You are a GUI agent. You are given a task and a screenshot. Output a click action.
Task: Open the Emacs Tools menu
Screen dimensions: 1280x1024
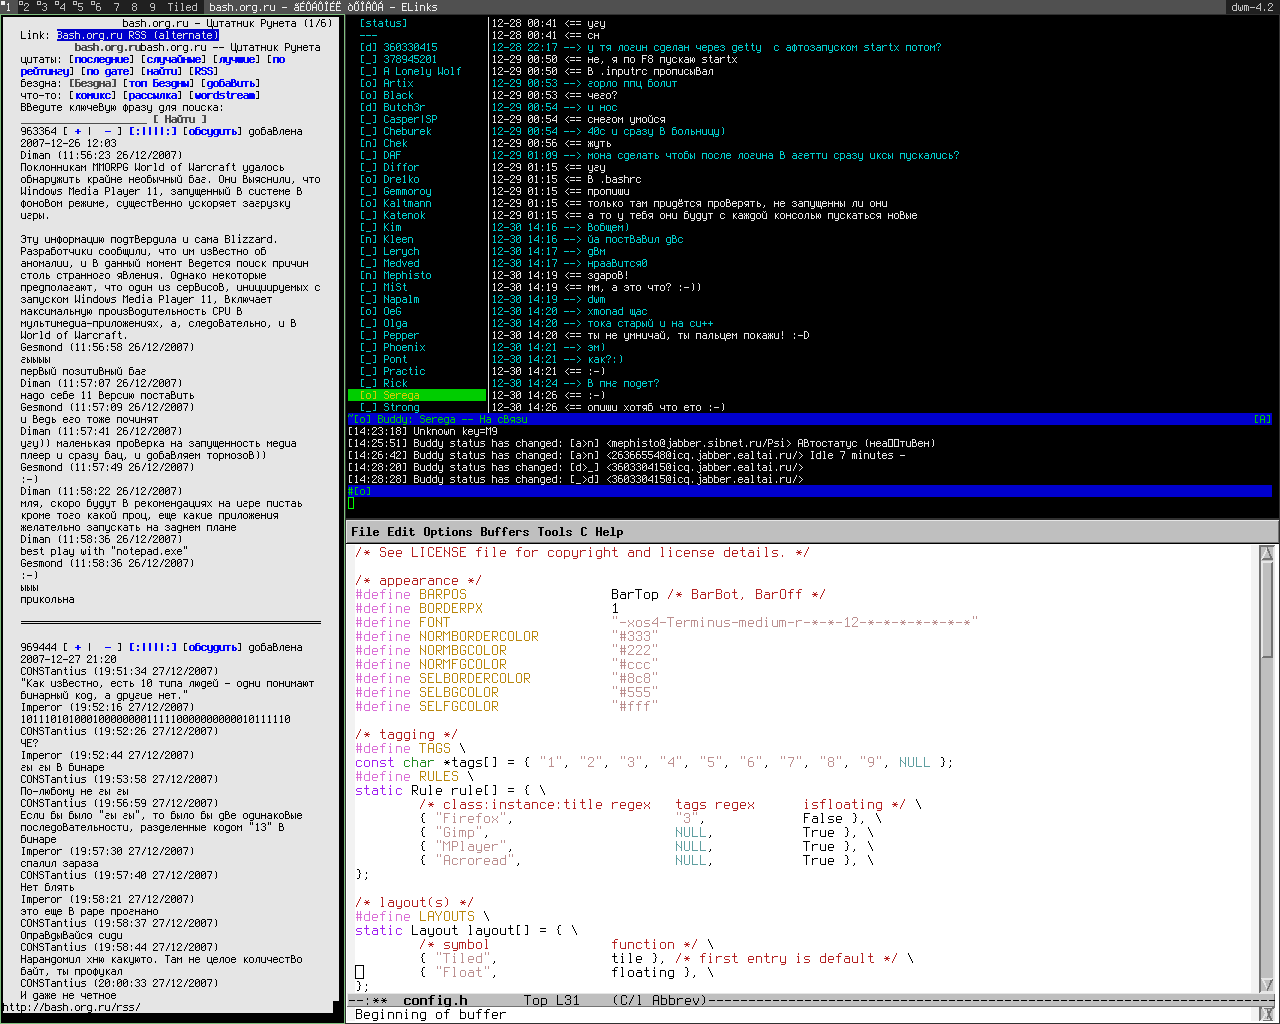(x=555, y=532)
